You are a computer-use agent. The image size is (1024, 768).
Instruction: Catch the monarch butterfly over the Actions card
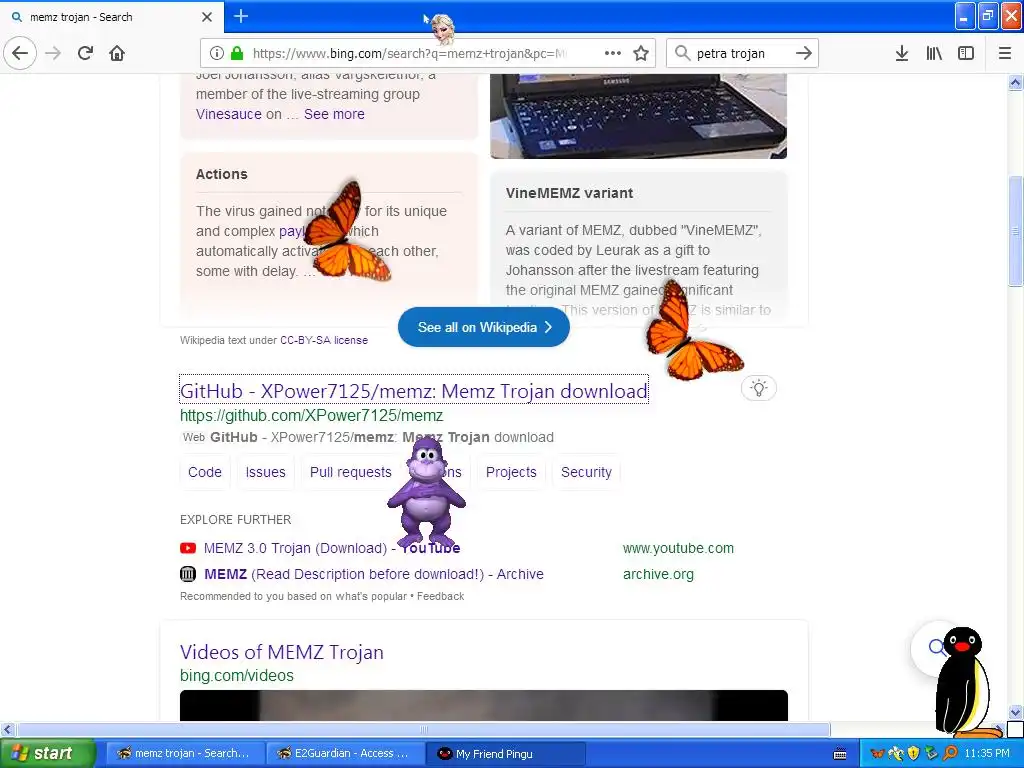(x=346, y=232)
